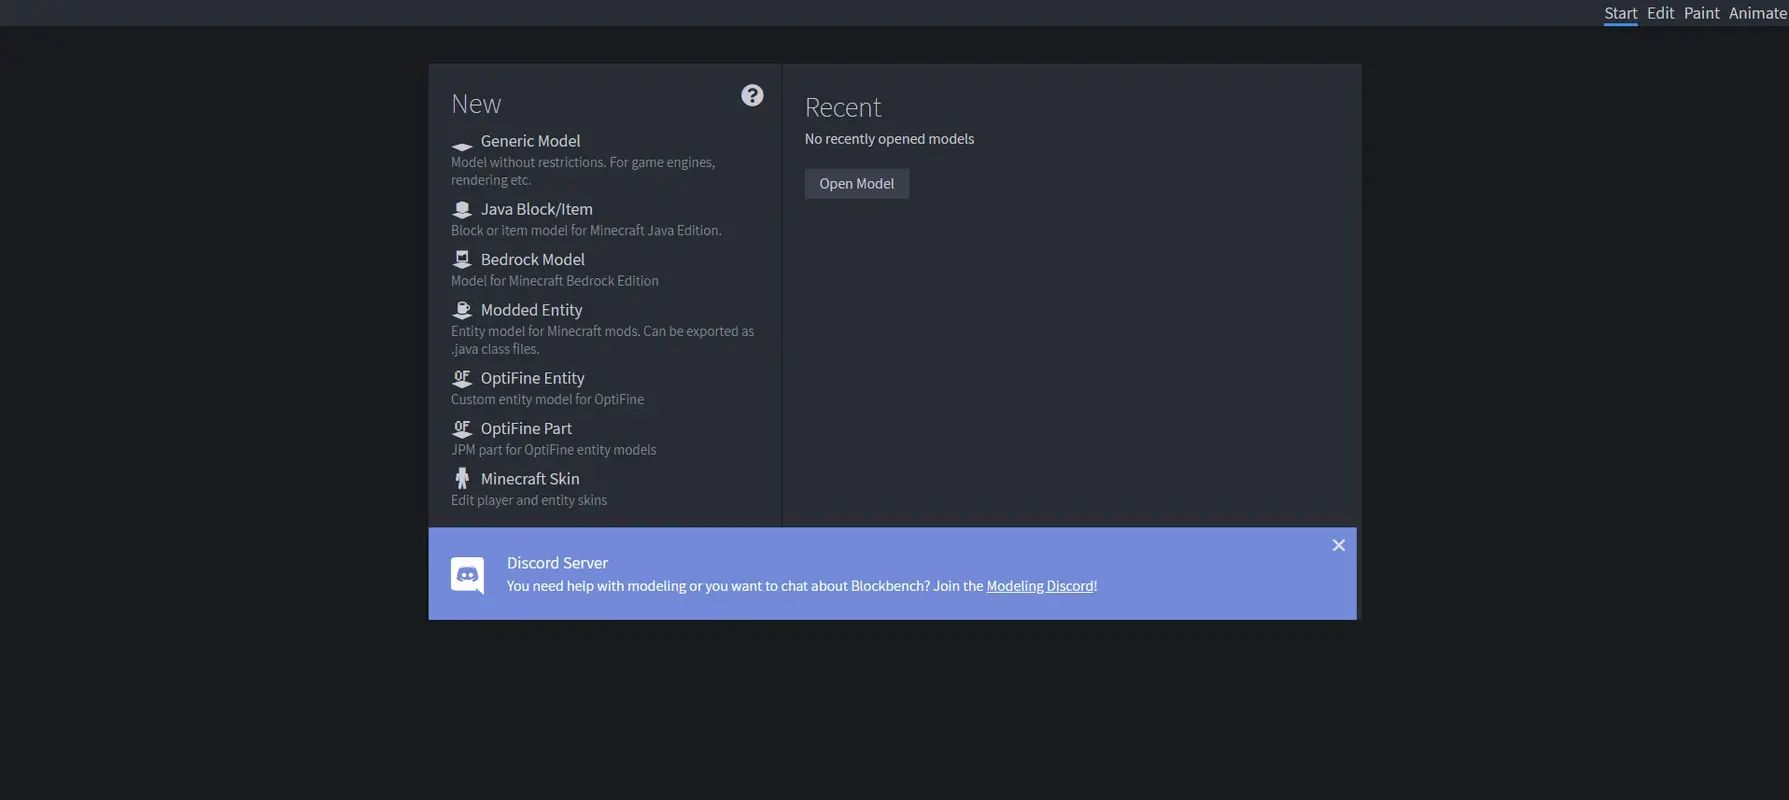Viewport: 1789px width, 800px height.
Task: Create a new Generic Model
Action: (x=530, y=141)
